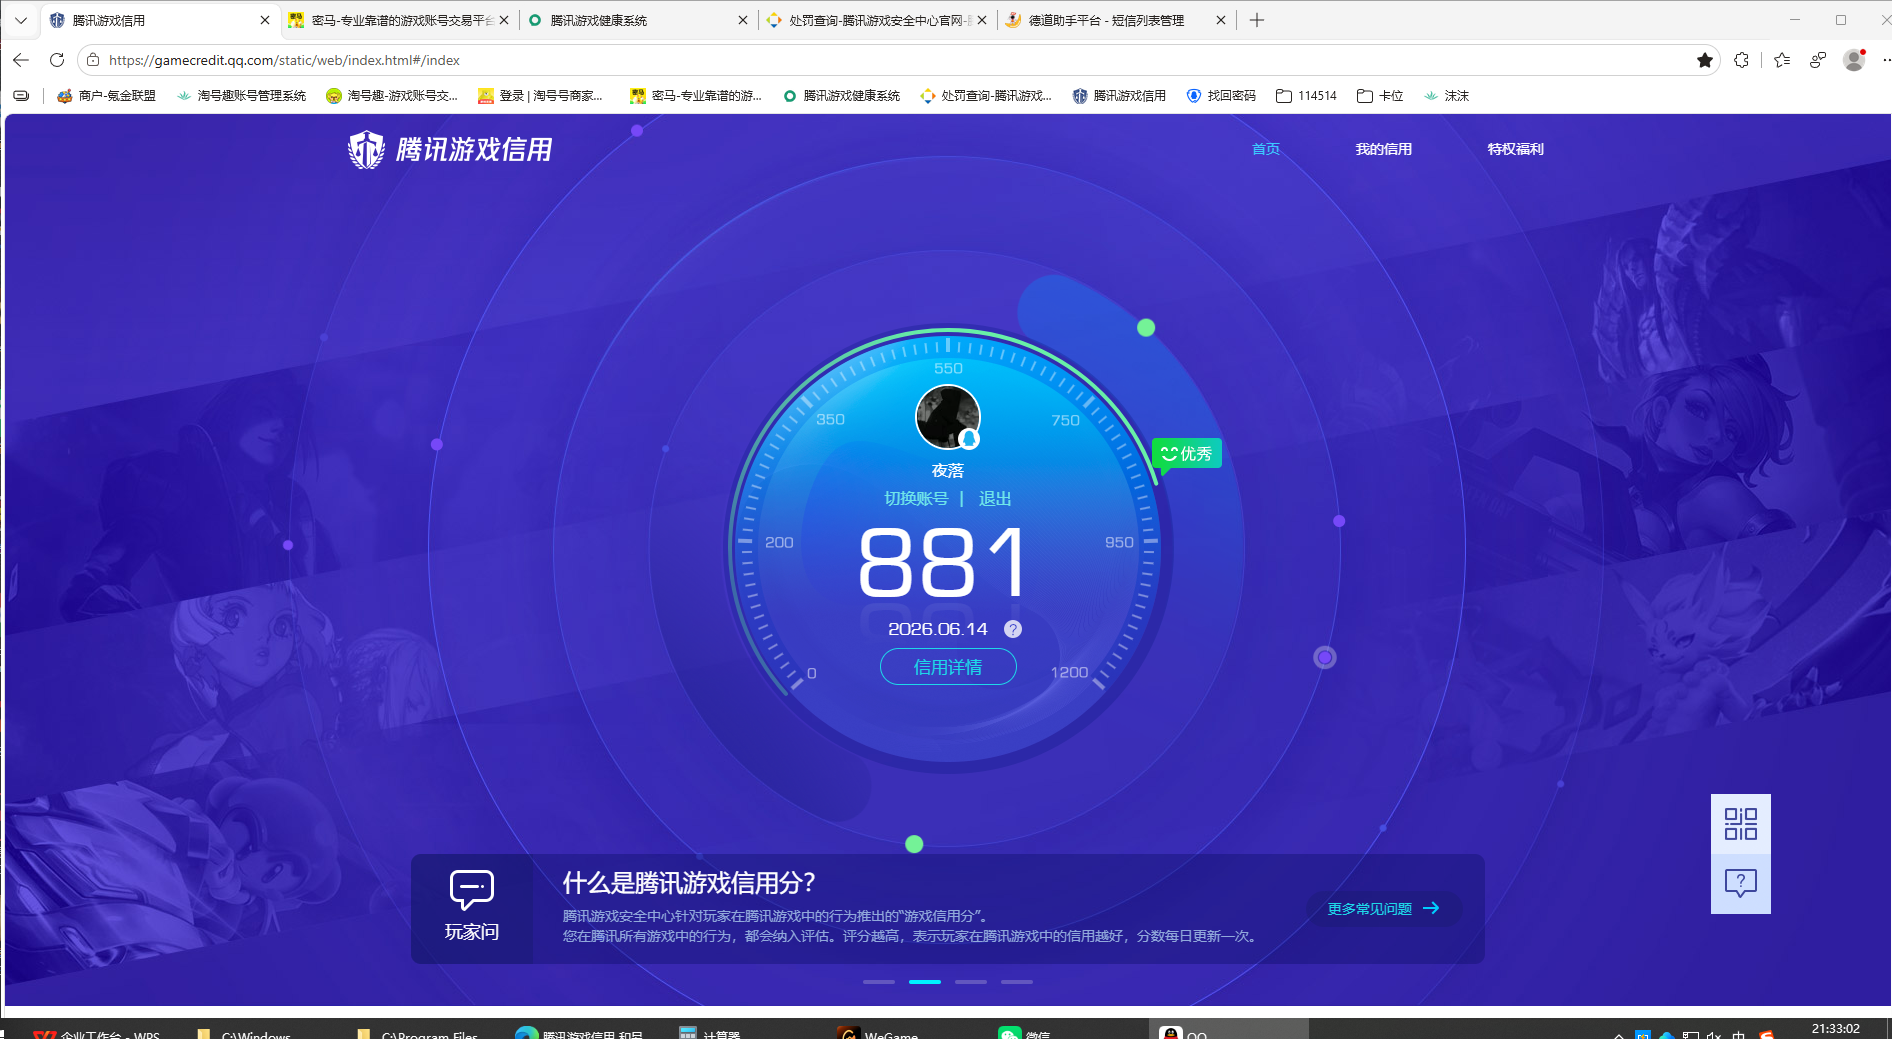Close the 腾讯游戏信用 tab

[265, 20]
